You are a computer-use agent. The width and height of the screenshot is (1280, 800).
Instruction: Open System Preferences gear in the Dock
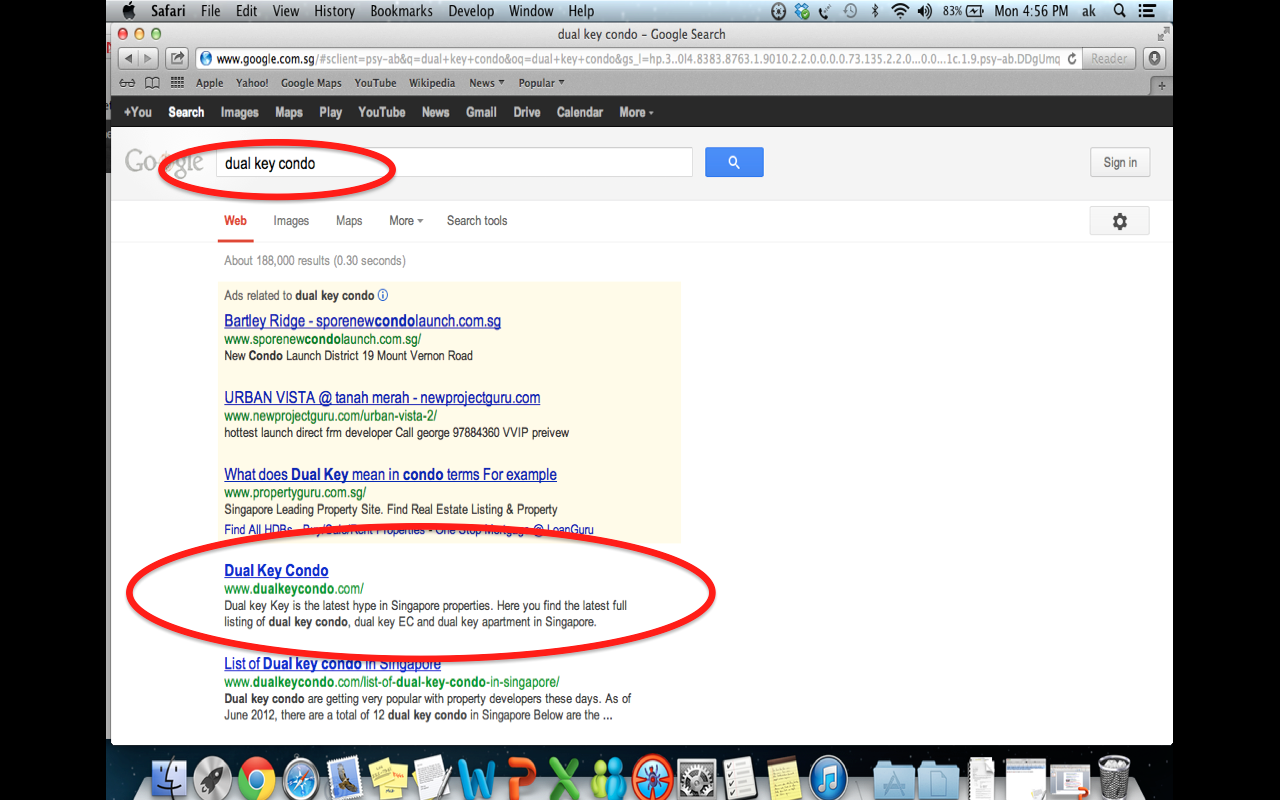coord(696,778)
